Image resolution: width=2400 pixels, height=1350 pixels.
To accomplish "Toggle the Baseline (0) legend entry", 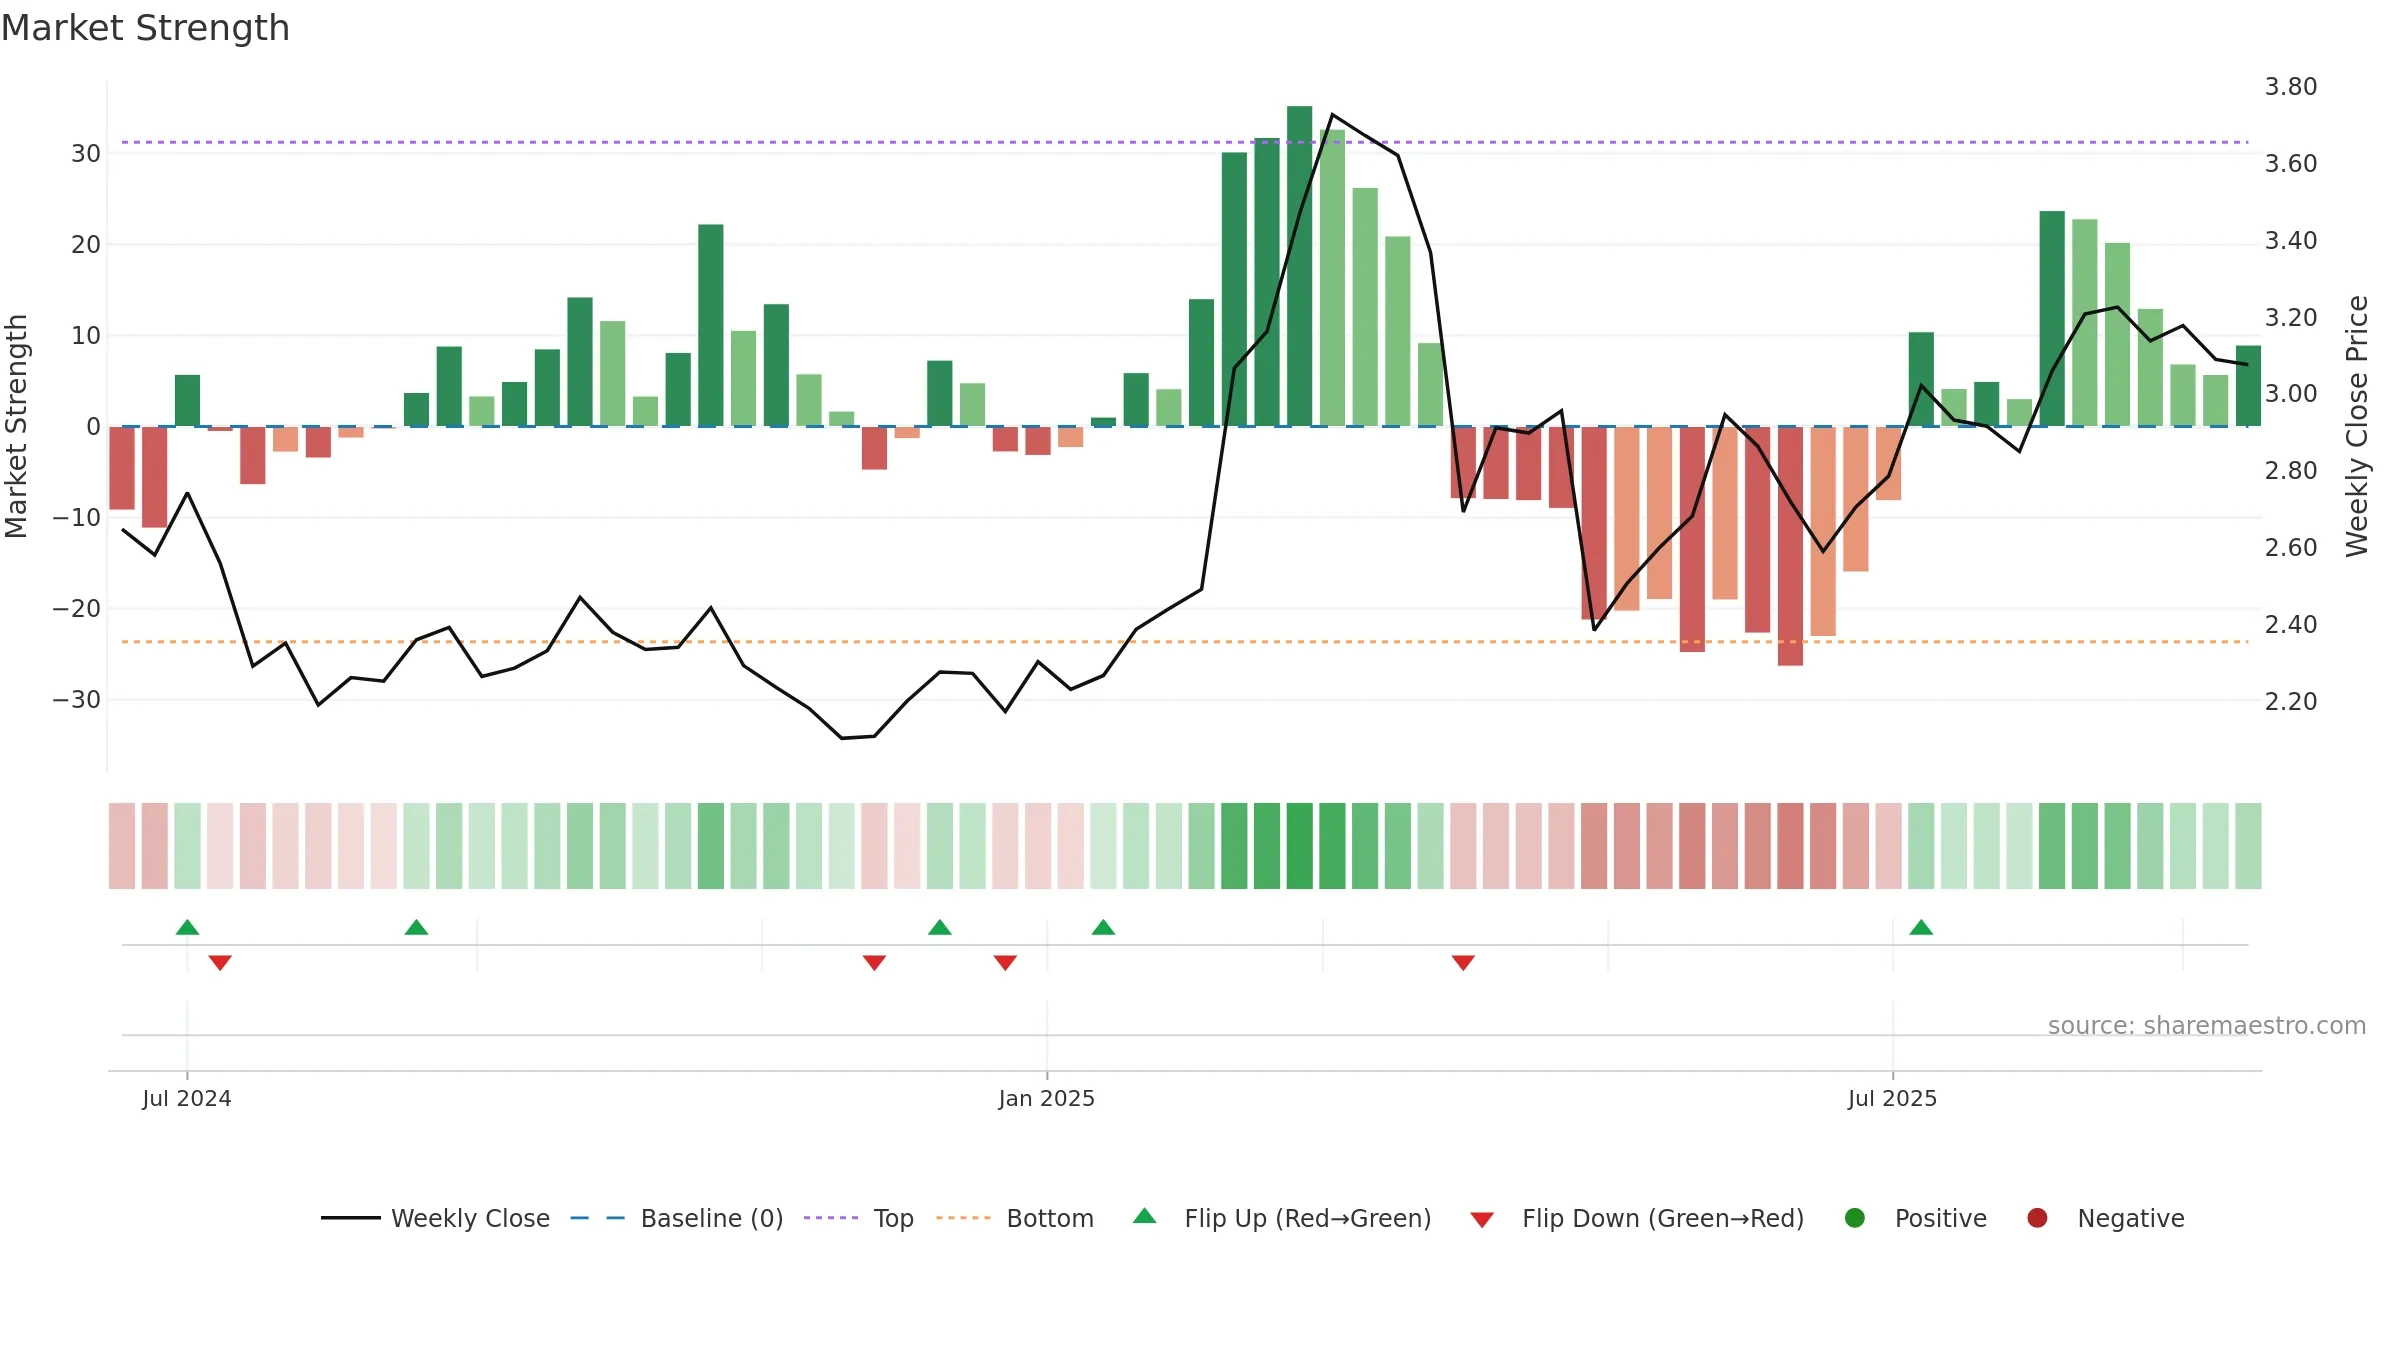I will click(x=677, y=1218).
